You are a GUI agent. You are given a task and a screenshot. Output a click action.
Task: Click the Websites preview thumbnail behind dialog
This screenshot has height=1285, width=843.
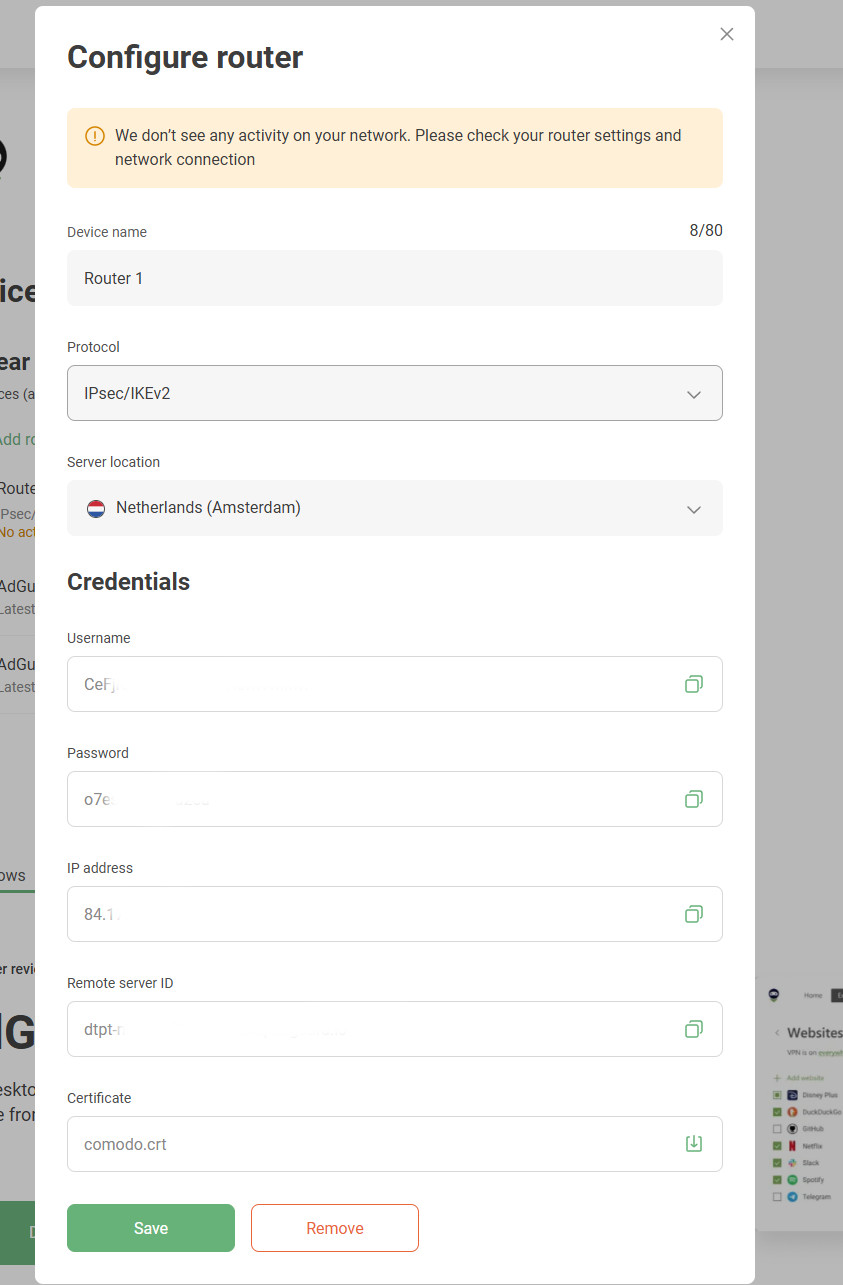tap(800, 1100)
